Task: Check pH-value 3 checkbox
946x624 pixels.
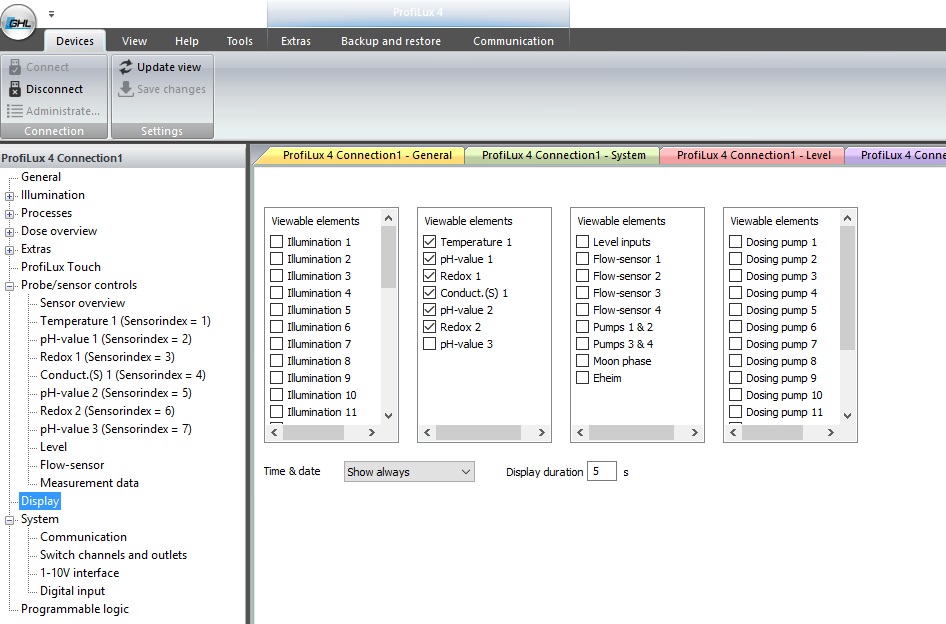Action: (x=430, y=343)
